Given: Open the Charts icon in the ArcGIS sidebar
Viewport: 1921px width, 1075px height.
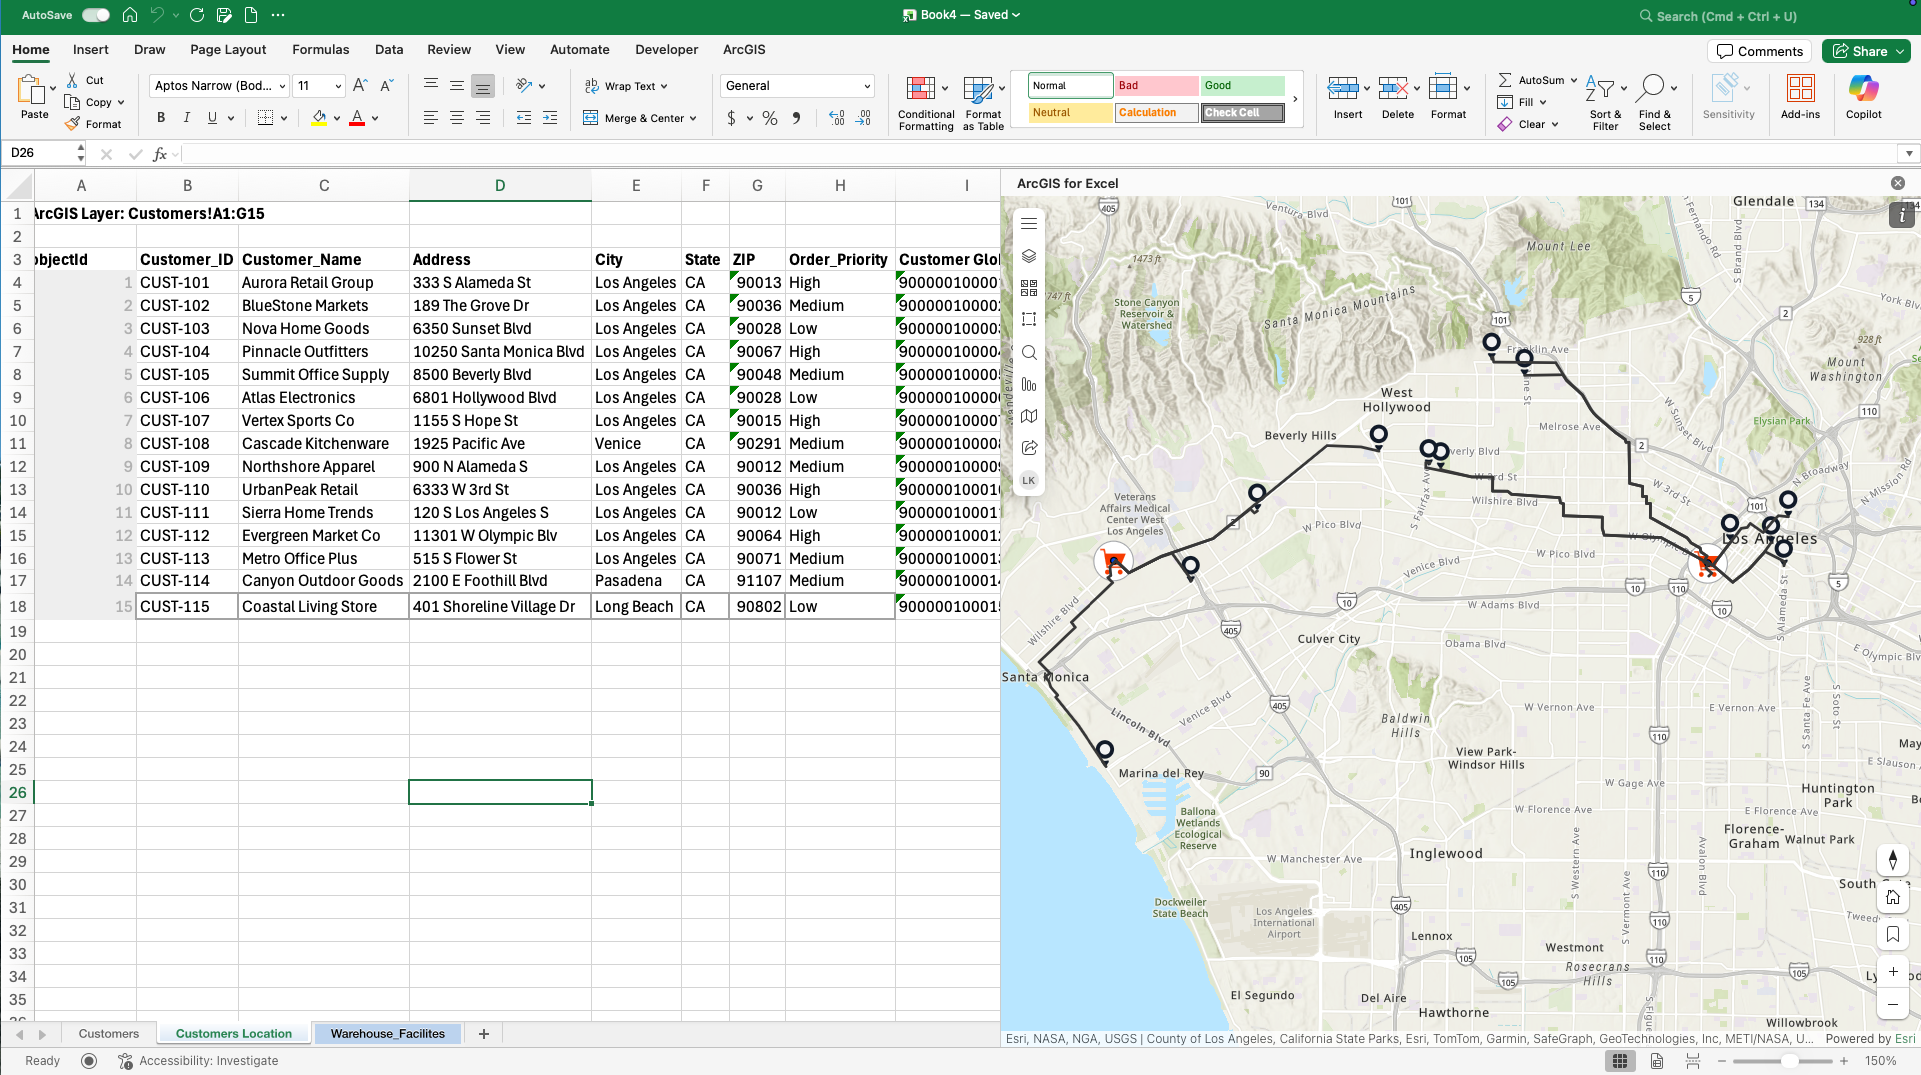Looking at the screenshot, I should [1029, 384].
